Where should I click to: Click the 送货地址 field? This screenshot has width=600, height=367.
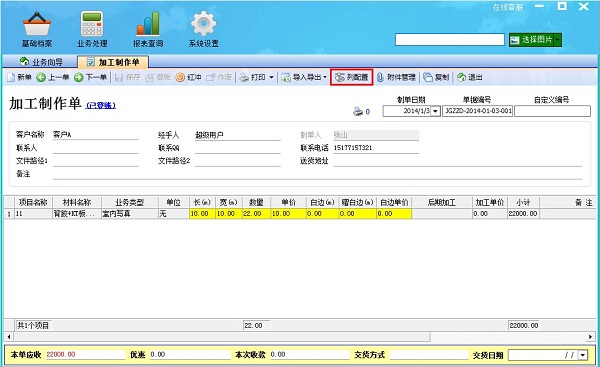pyautogui.click(x=458, y=161)
